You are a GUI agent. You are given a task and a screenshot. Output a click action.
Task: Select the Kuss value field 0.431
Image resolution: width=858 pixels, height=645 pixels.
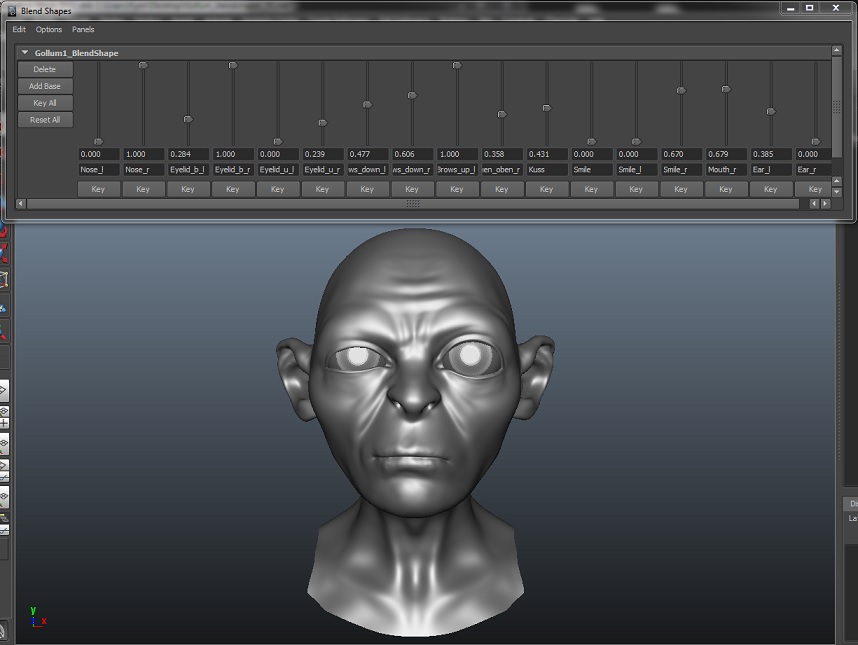[x=548, y=154]
